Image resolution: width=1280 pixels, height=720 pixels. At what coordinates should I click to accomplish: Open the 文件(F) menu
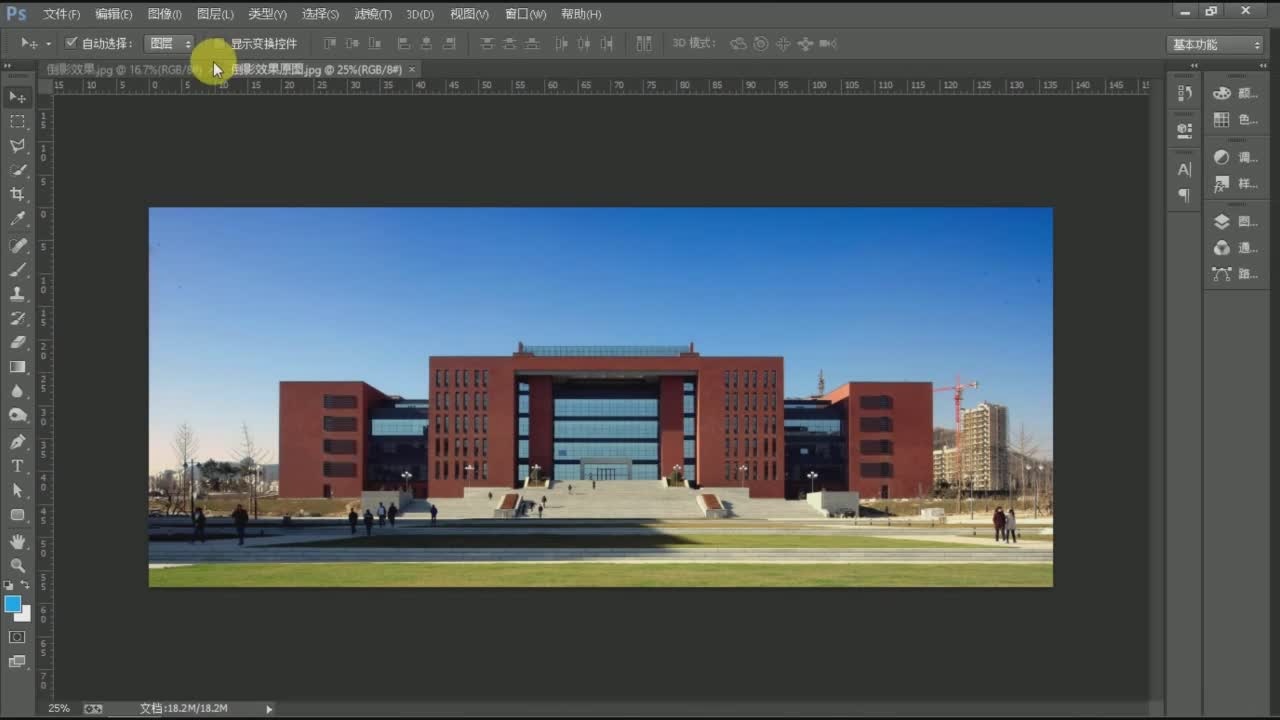tap(62, 14)
